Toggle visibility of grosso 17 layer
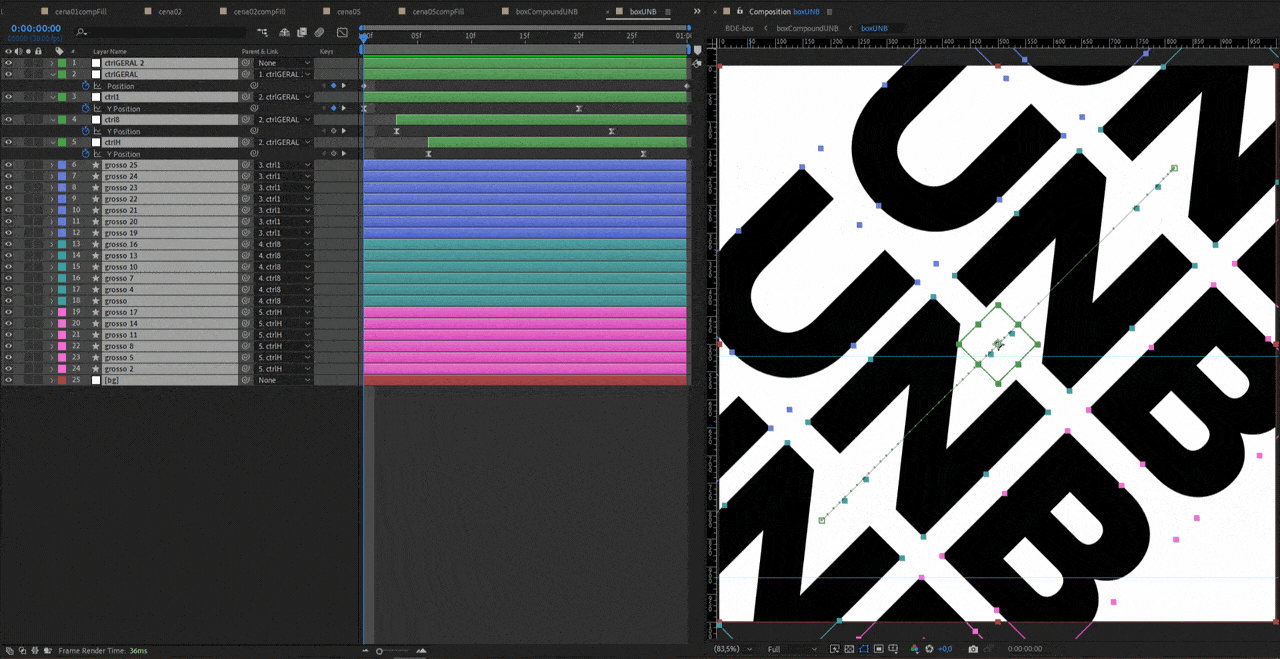Screen dimensions: 1280x659 point(8,312)
